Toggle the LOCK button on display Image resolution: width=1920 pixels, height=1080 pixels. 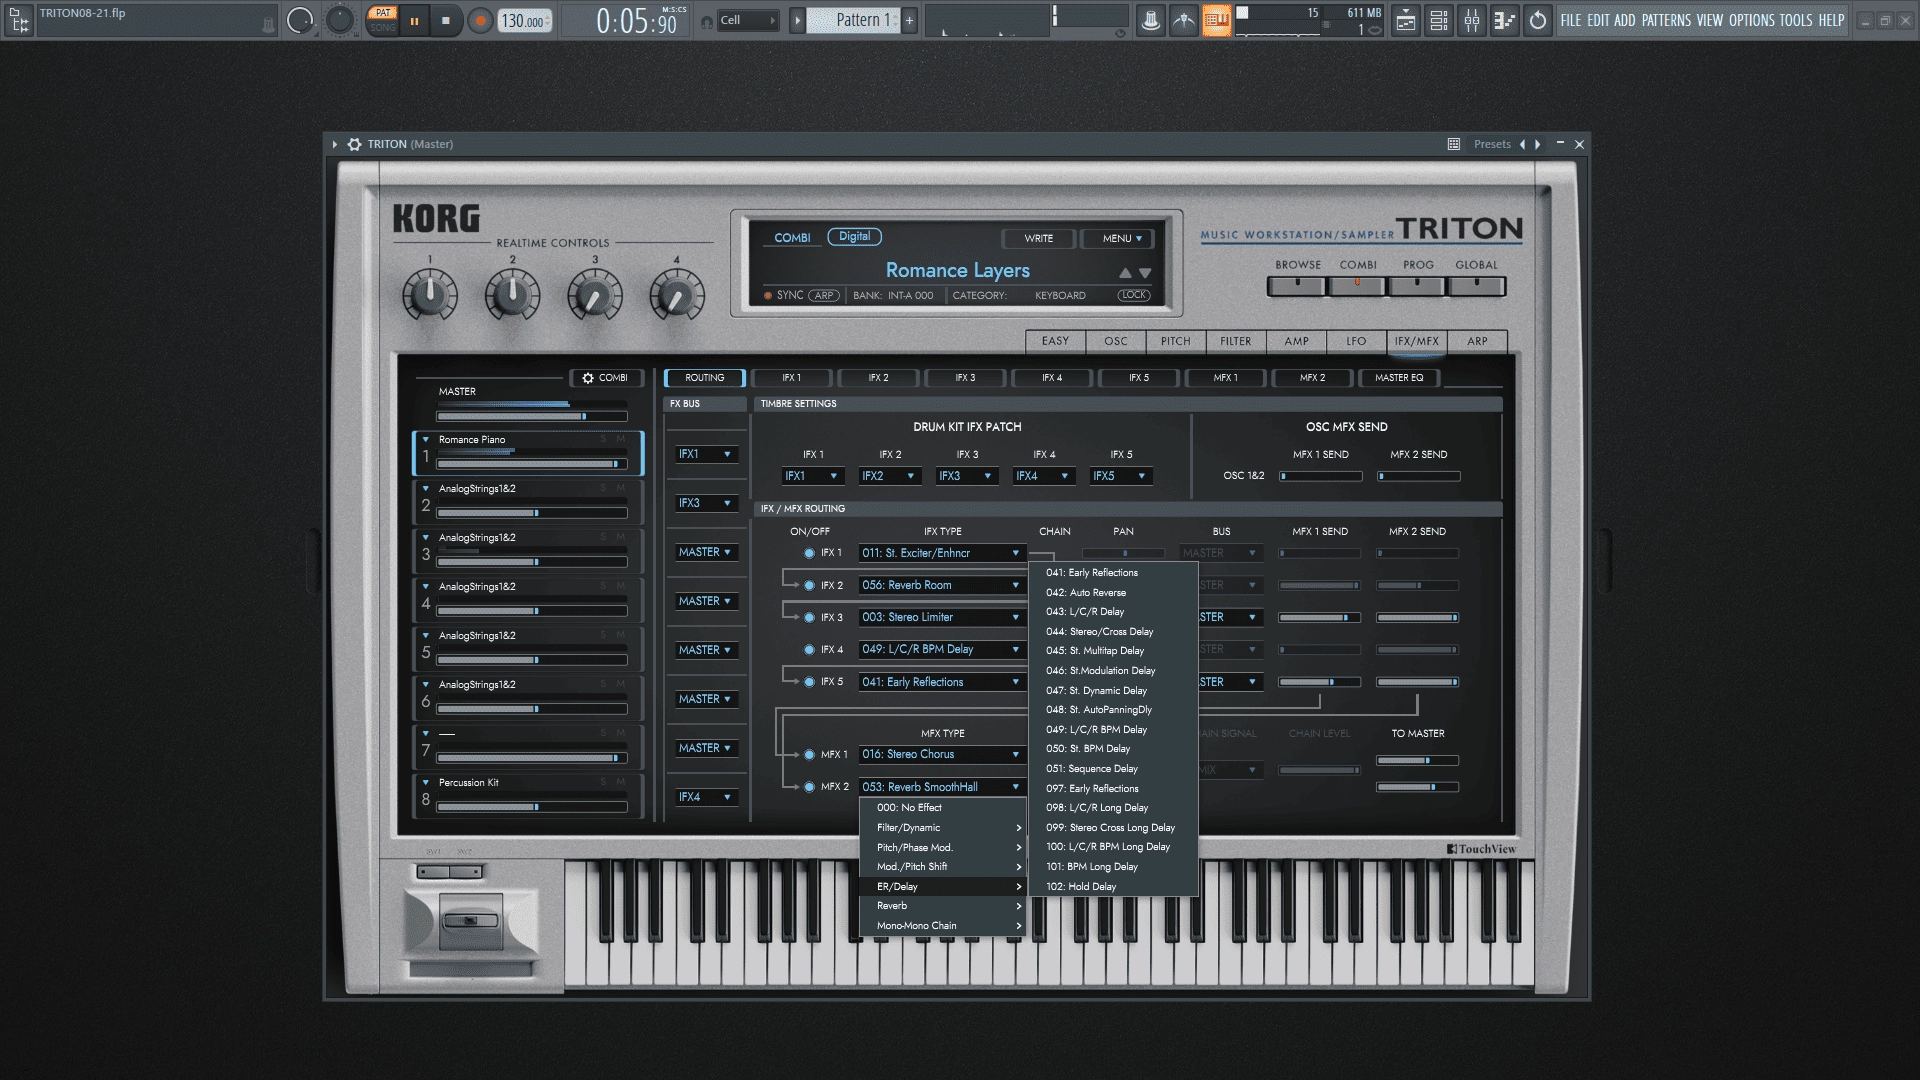[x=1134, y=295]
